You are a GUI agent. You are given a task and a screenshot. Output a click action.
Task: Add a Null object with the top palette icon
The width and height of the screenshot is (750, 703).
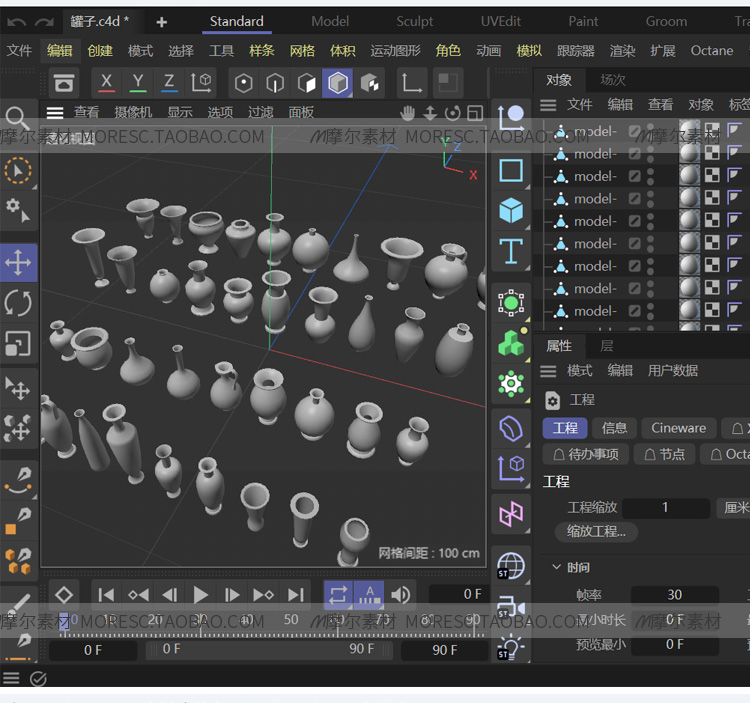click(x=511, y=118)
